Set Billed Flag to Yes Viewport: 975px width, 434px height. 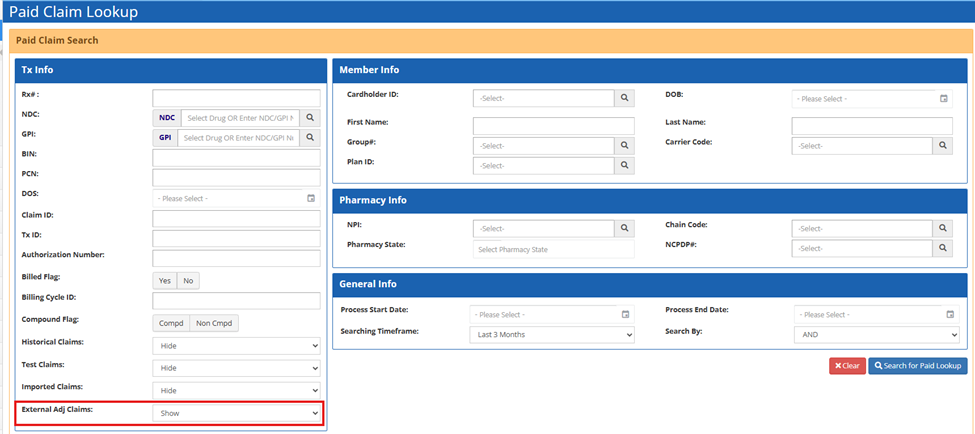(x=165, y=281)
